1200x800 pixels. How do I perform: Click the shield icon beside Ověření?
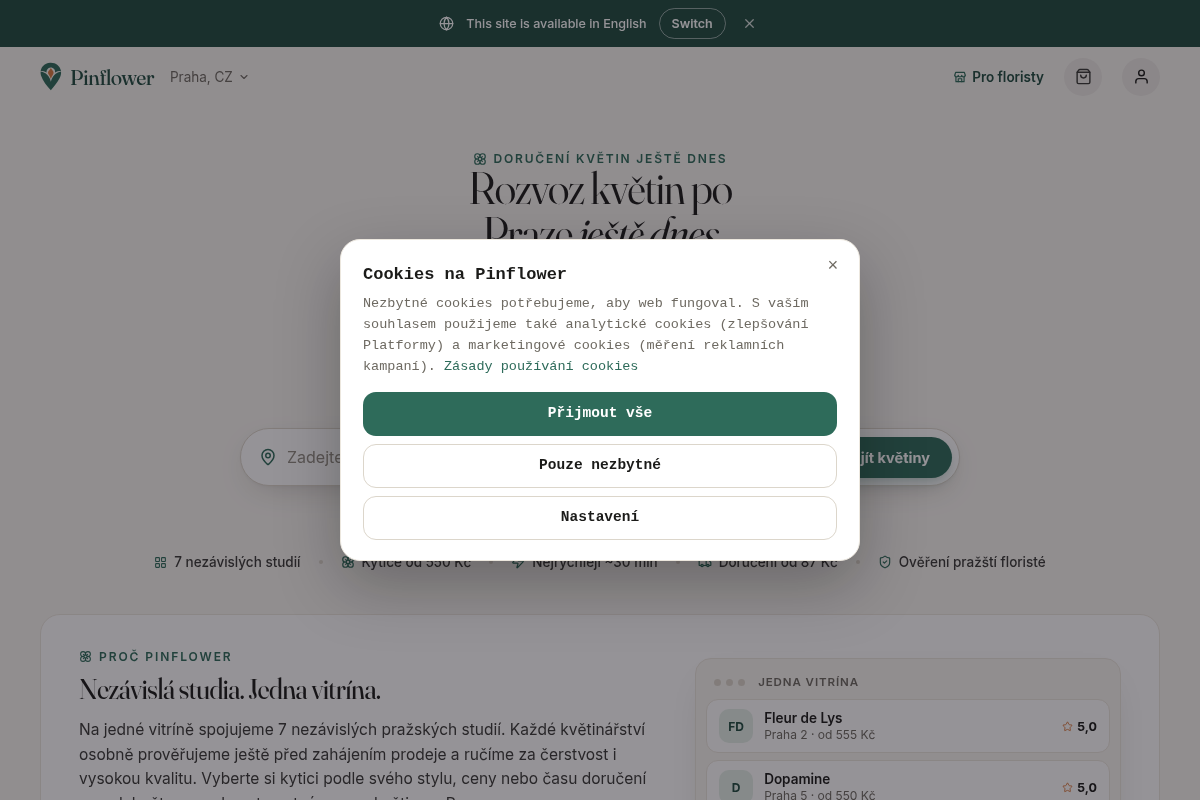(x=885, y=562)
